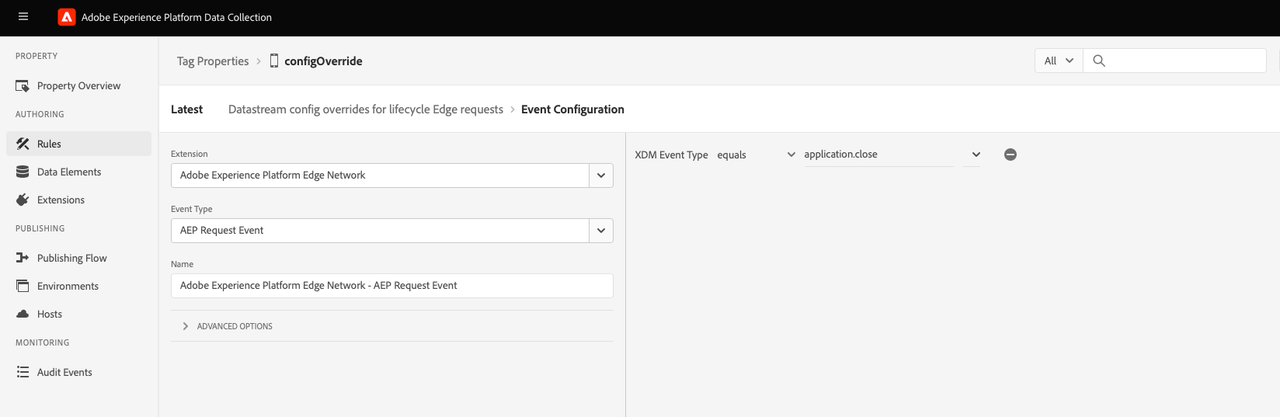This screenshot has height=417, width=1280.
Task: Click Adobe Experience Platform Data Collection title
Action: click(x=177, y=17)
